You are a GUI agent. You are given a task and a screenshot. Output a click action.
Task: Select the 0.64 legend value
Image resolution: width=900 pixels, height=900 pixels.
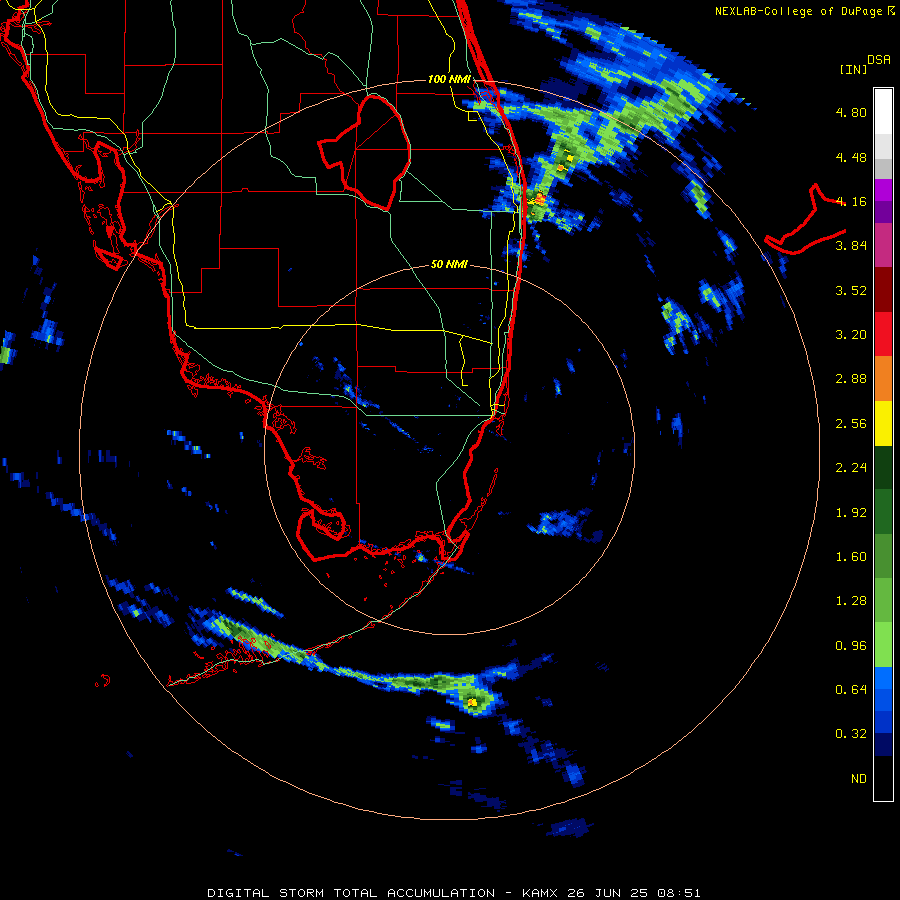coord(851,690)
